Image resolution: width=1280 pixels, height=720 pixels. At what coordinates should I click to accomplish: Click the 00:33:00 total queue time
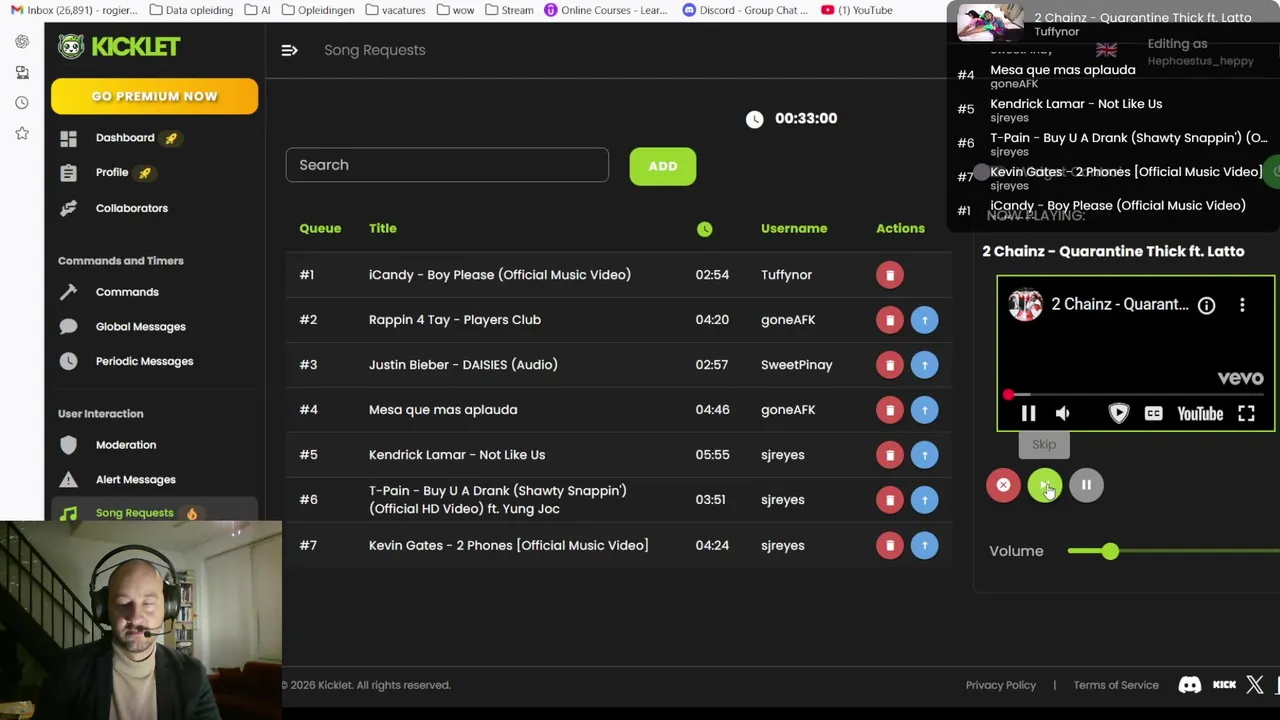coord(805,118)
